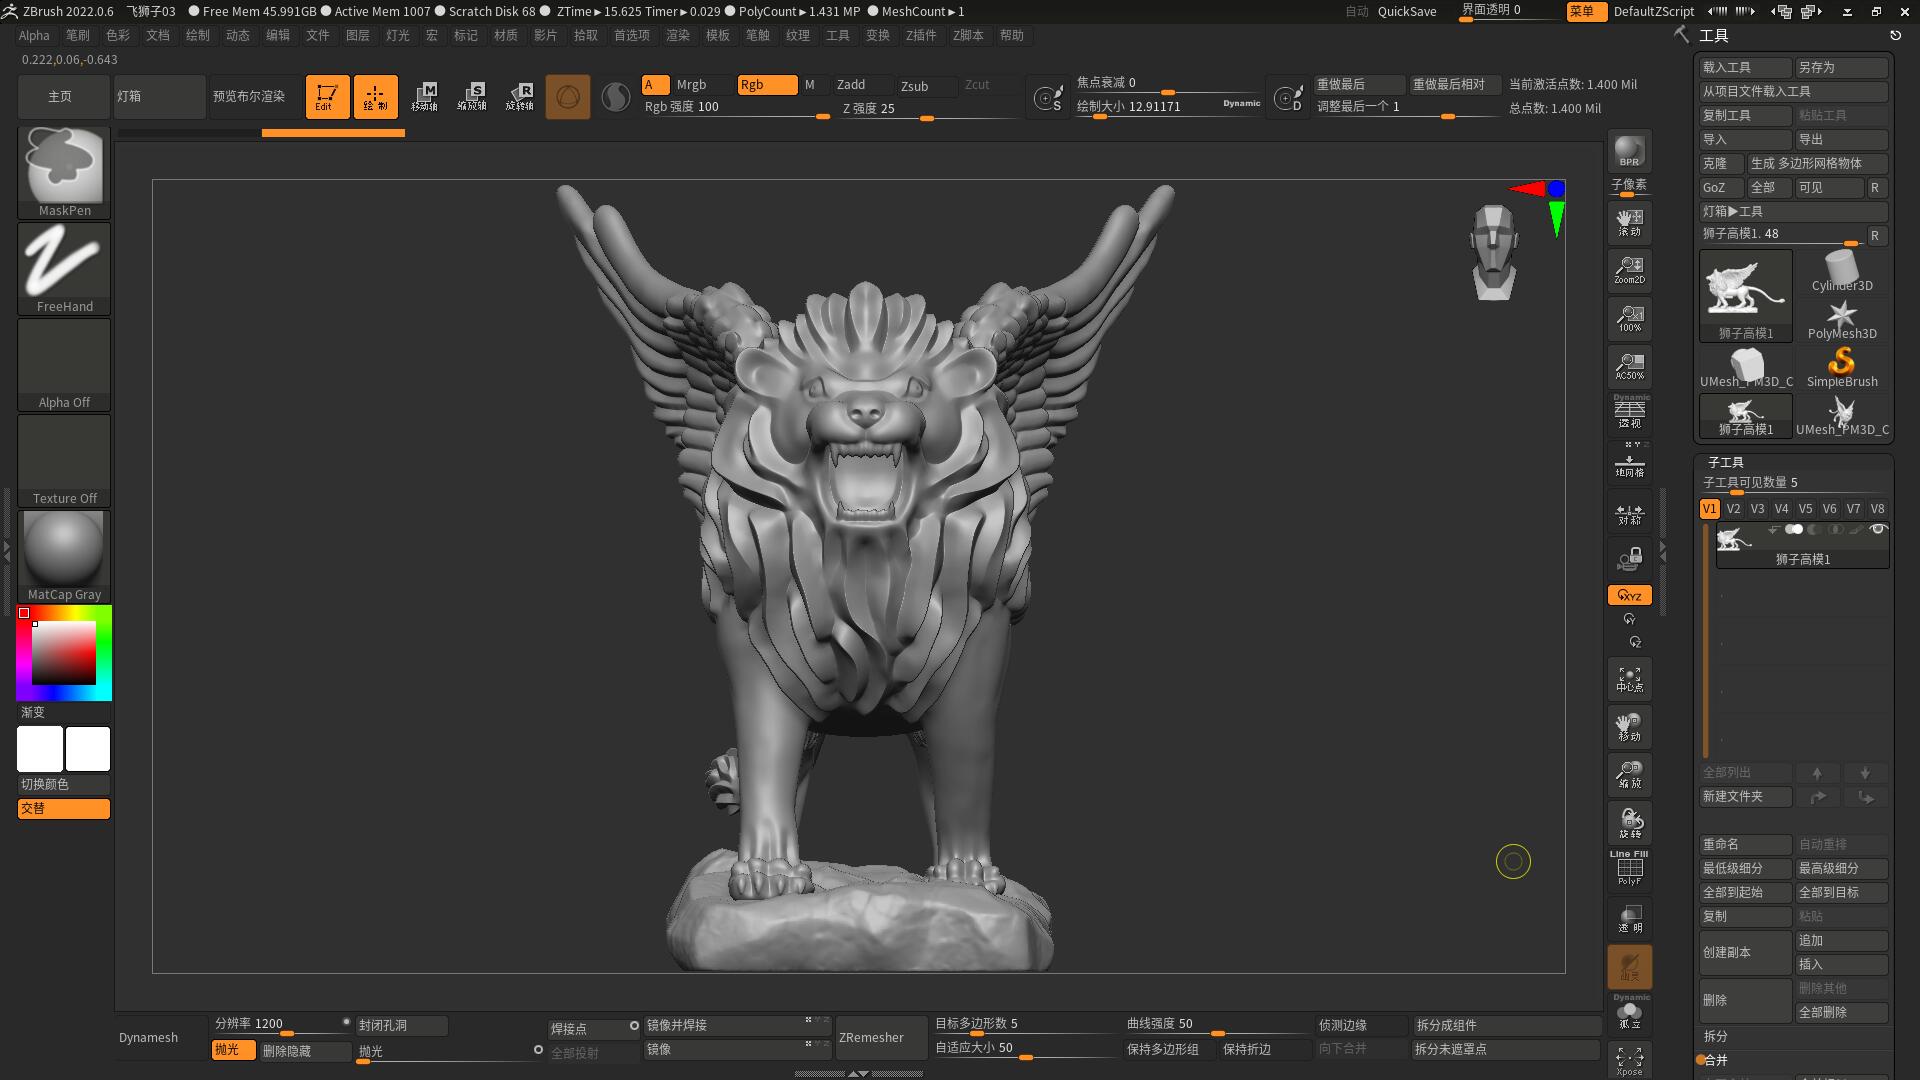The height and width of the screenshot is (1080, 1920).
Task: Open the MatCap Gray material picker
Action: click(63, 548)
